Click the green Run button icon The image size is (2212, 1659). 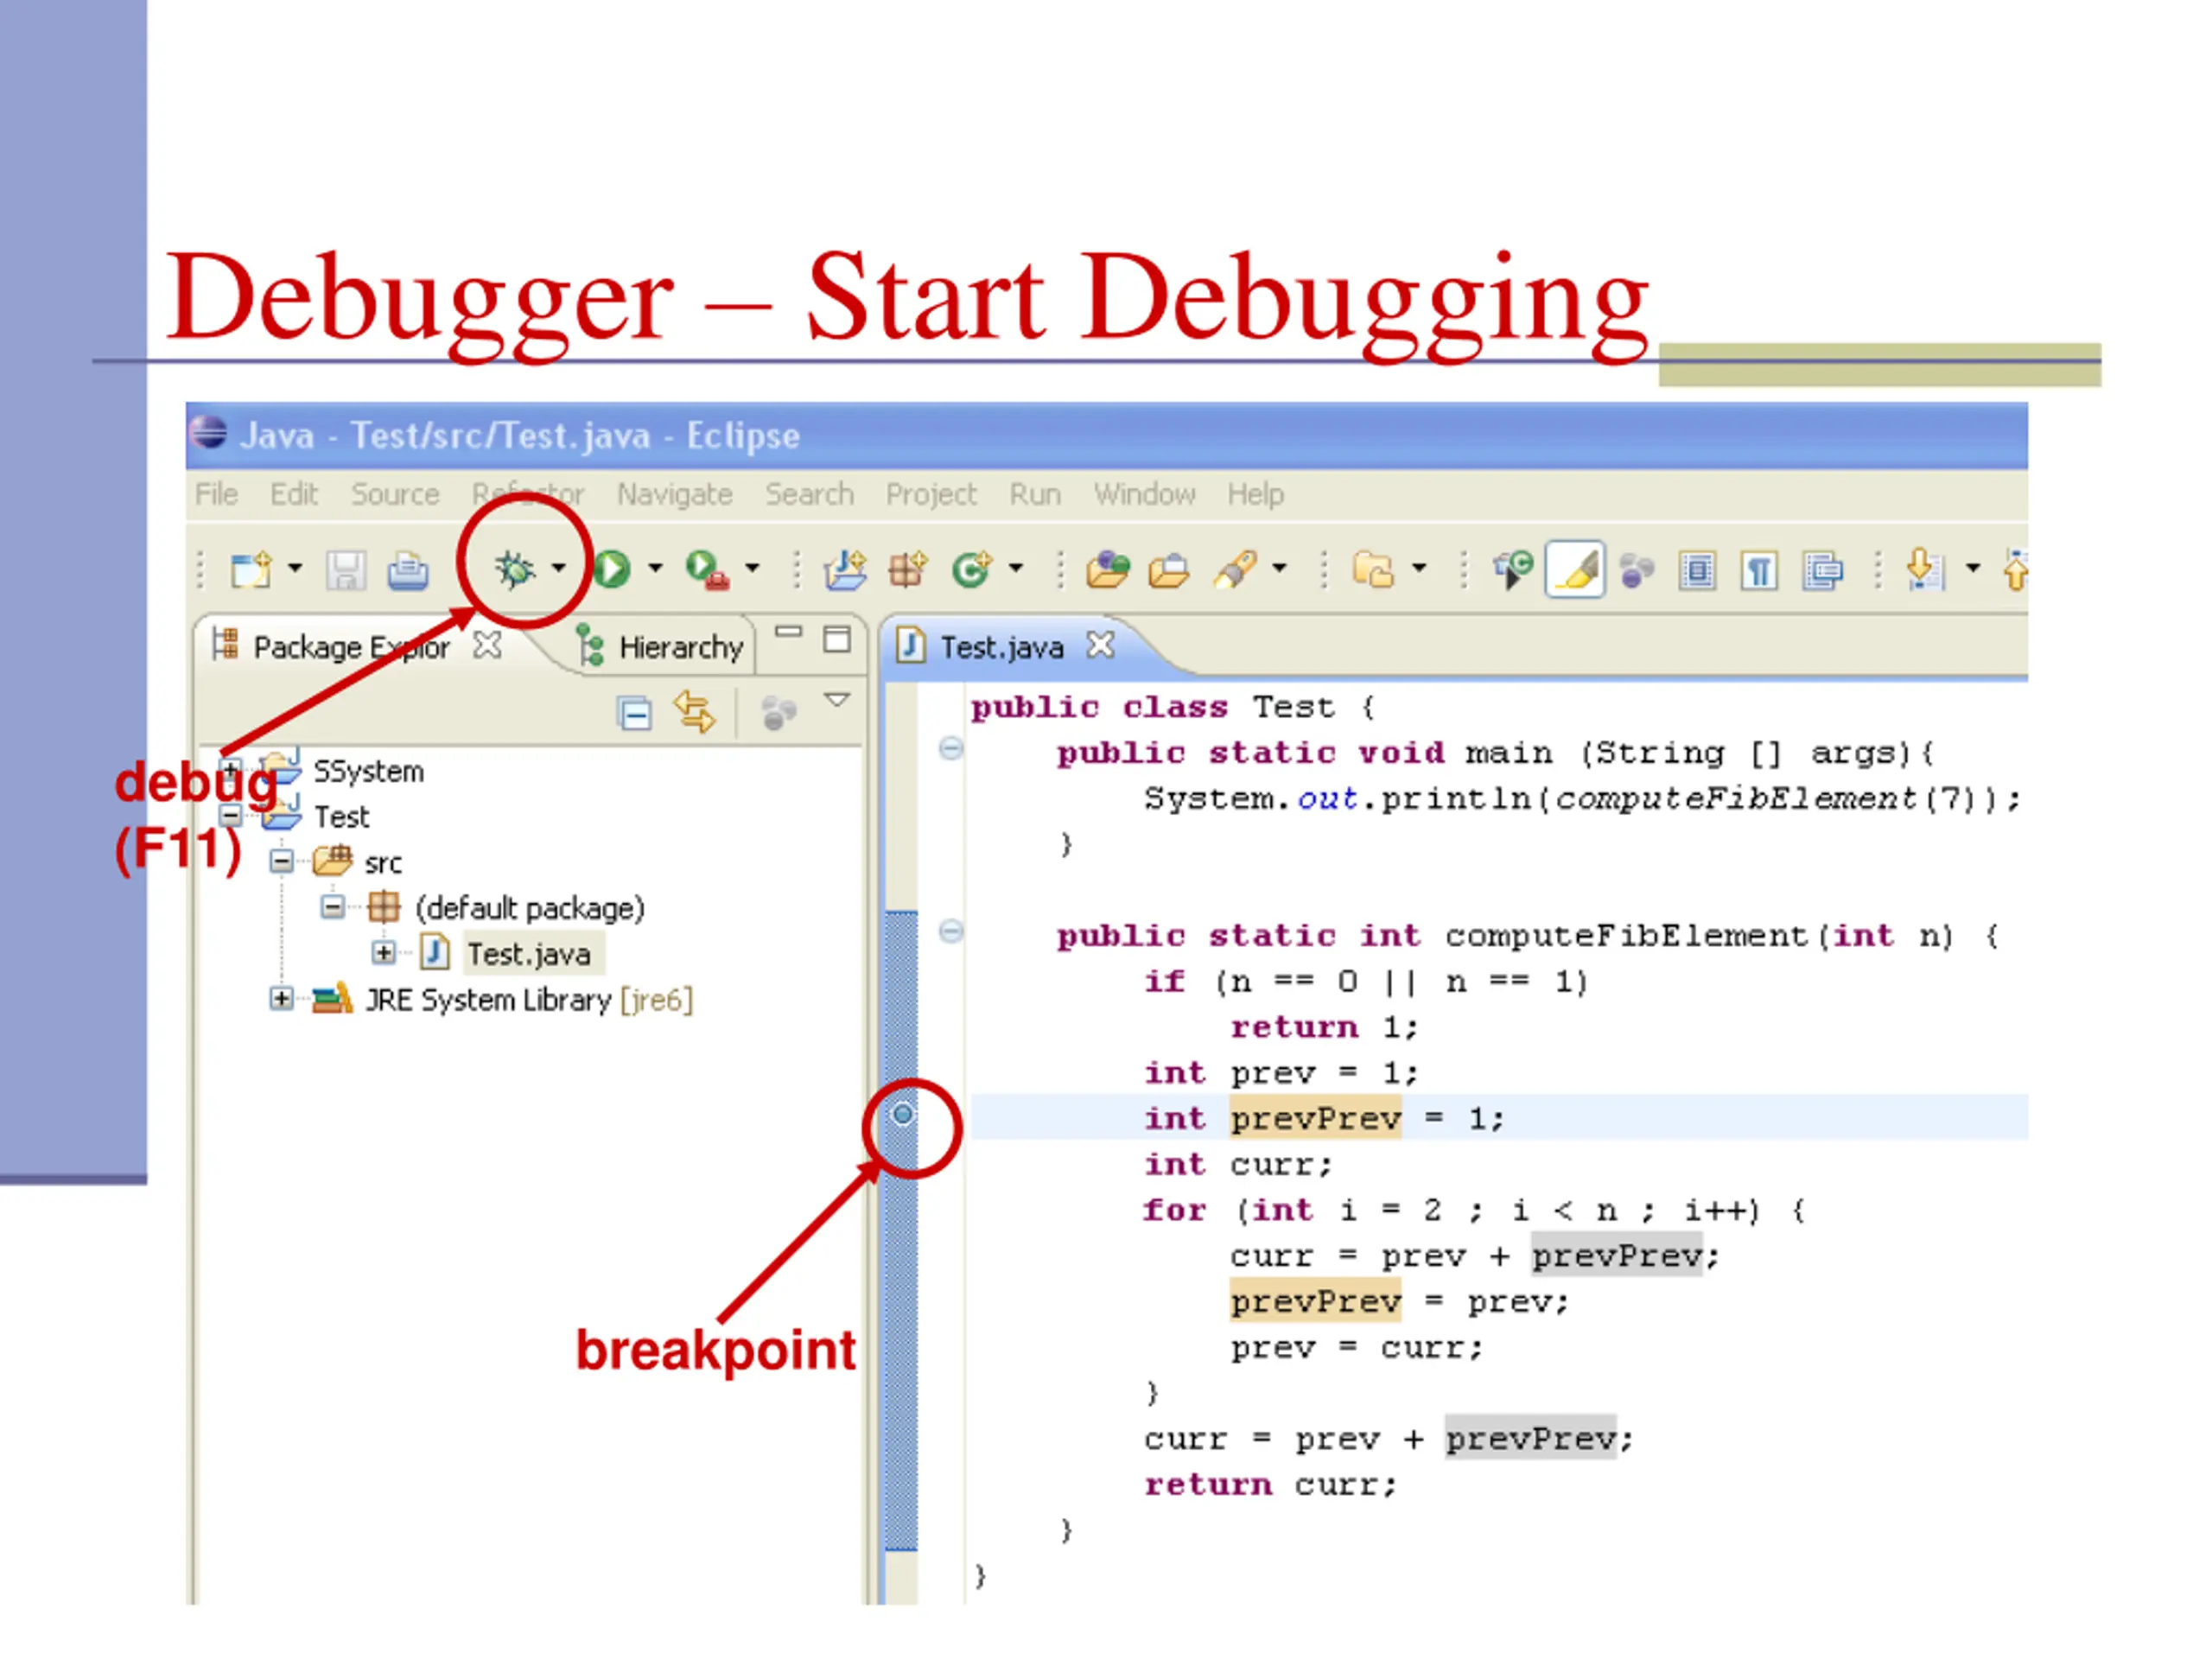coord(612,570)
